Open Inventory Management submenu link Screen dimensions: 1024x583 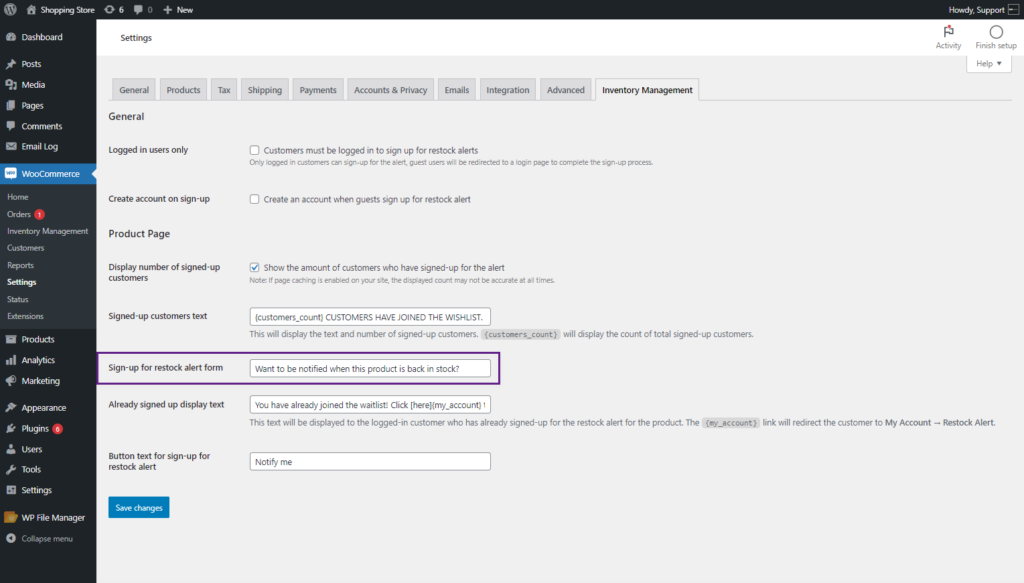click(x=48, y=231)
